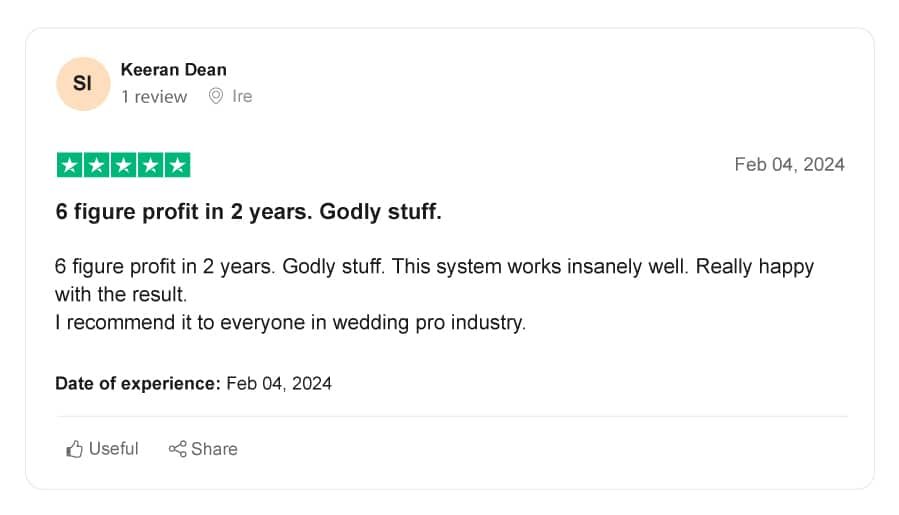The height and width of the screenshot is (515, 899).
Task: Open the bold review title '6 figure profit'
Action: [x=248, y=212]
